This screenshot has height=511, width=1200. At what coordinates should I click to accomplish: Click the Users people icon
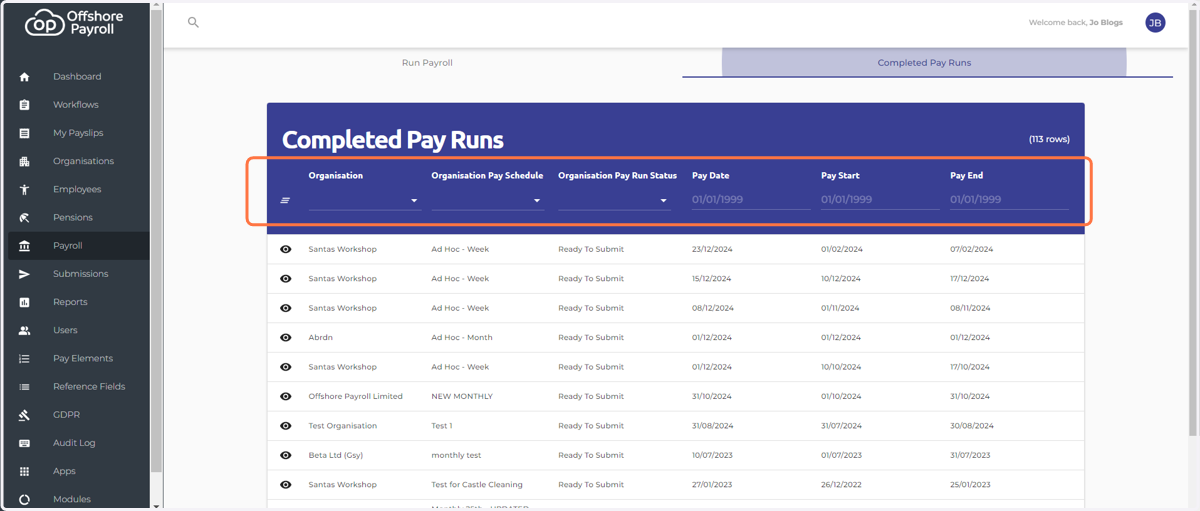click(25, 330)
